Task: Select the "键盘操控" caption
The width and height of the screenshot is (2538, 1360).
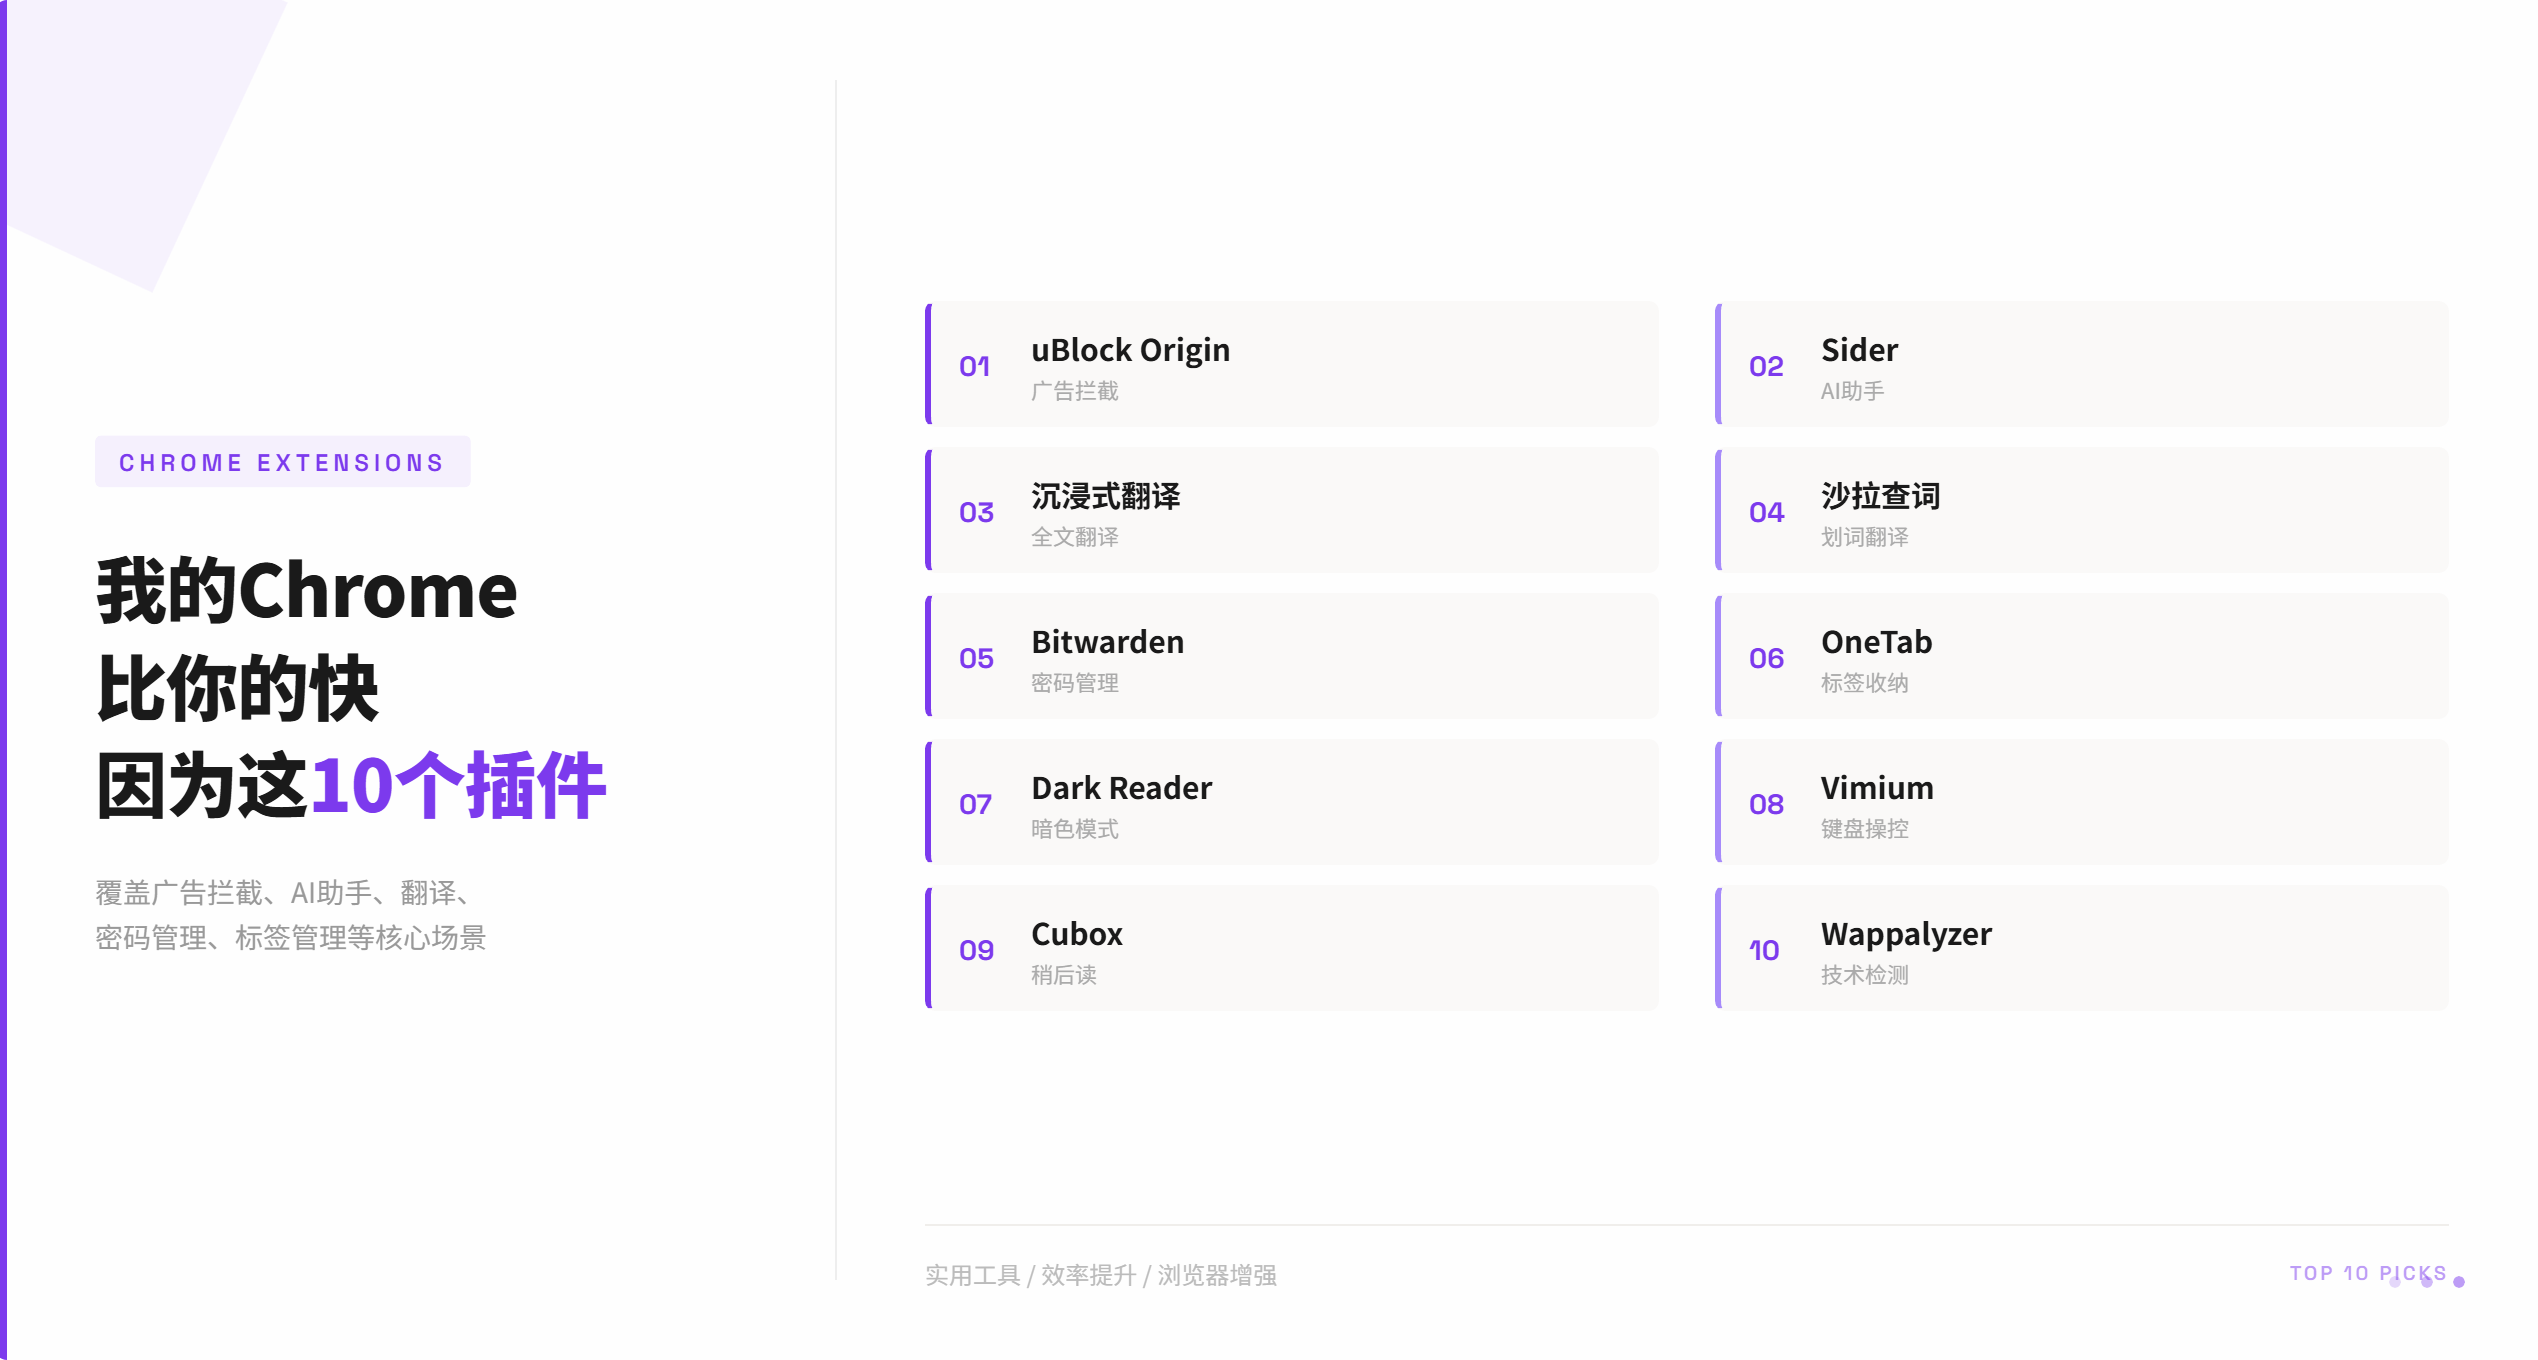Action: click(1865, 829)
